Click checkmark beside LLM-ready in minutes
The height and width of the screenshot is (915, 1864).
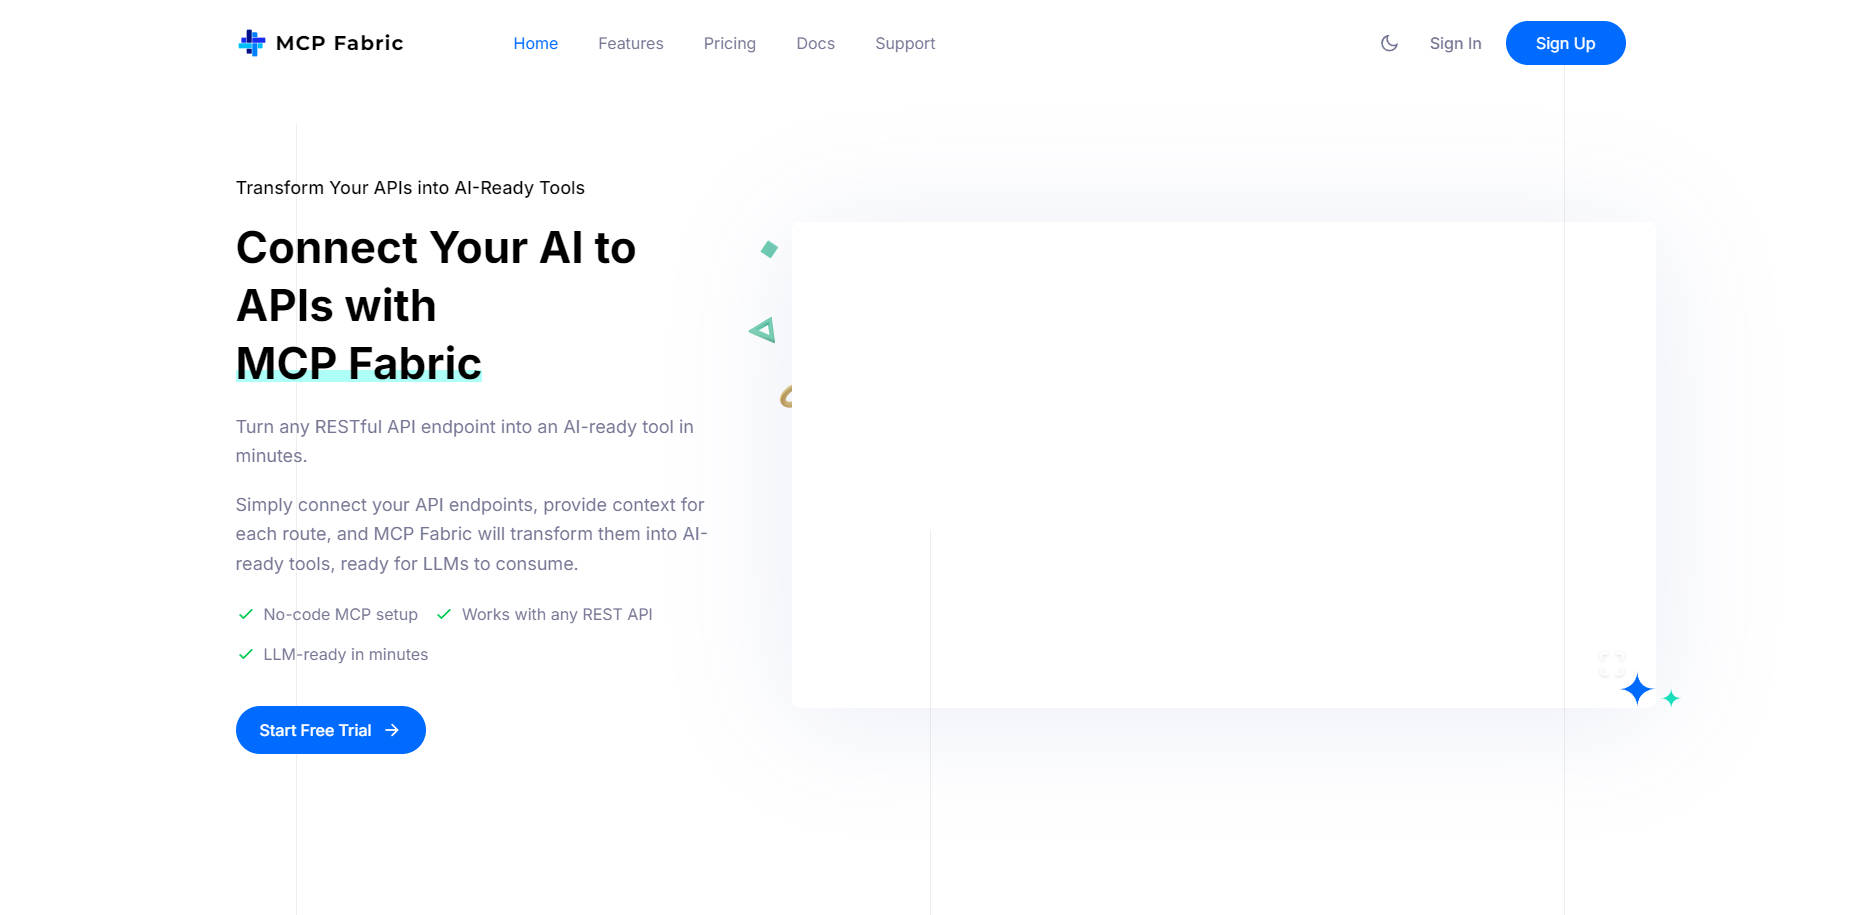pyautogui.click(x=246, y=654)
